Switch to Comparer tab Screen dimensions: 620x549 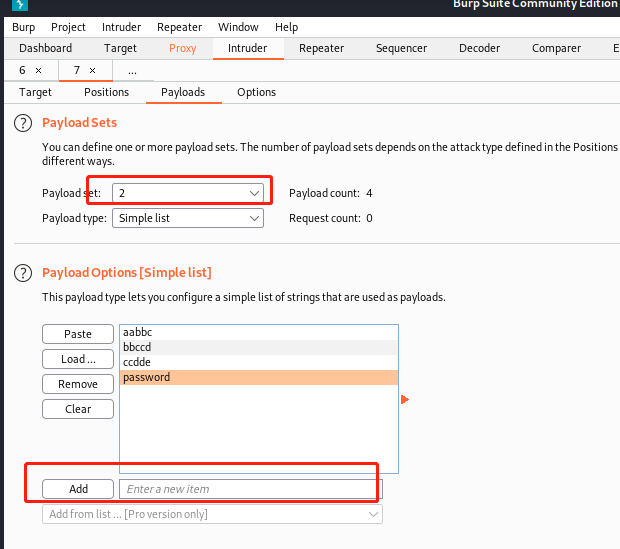pyautogui.click(x=556, y=48)
